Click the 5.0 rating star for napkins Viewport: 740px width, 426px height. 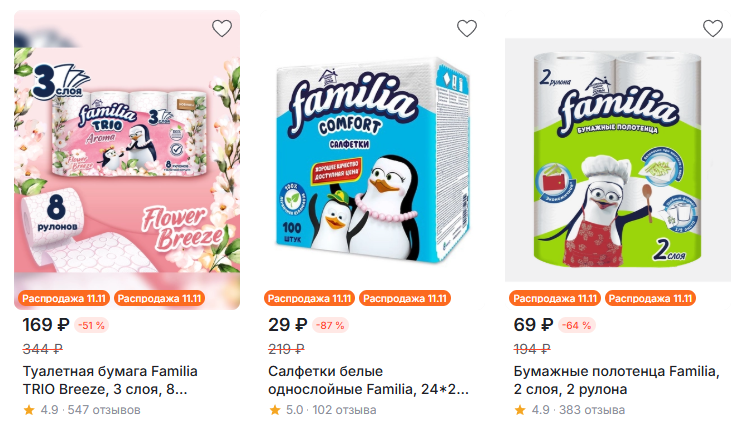pos(274,410)
